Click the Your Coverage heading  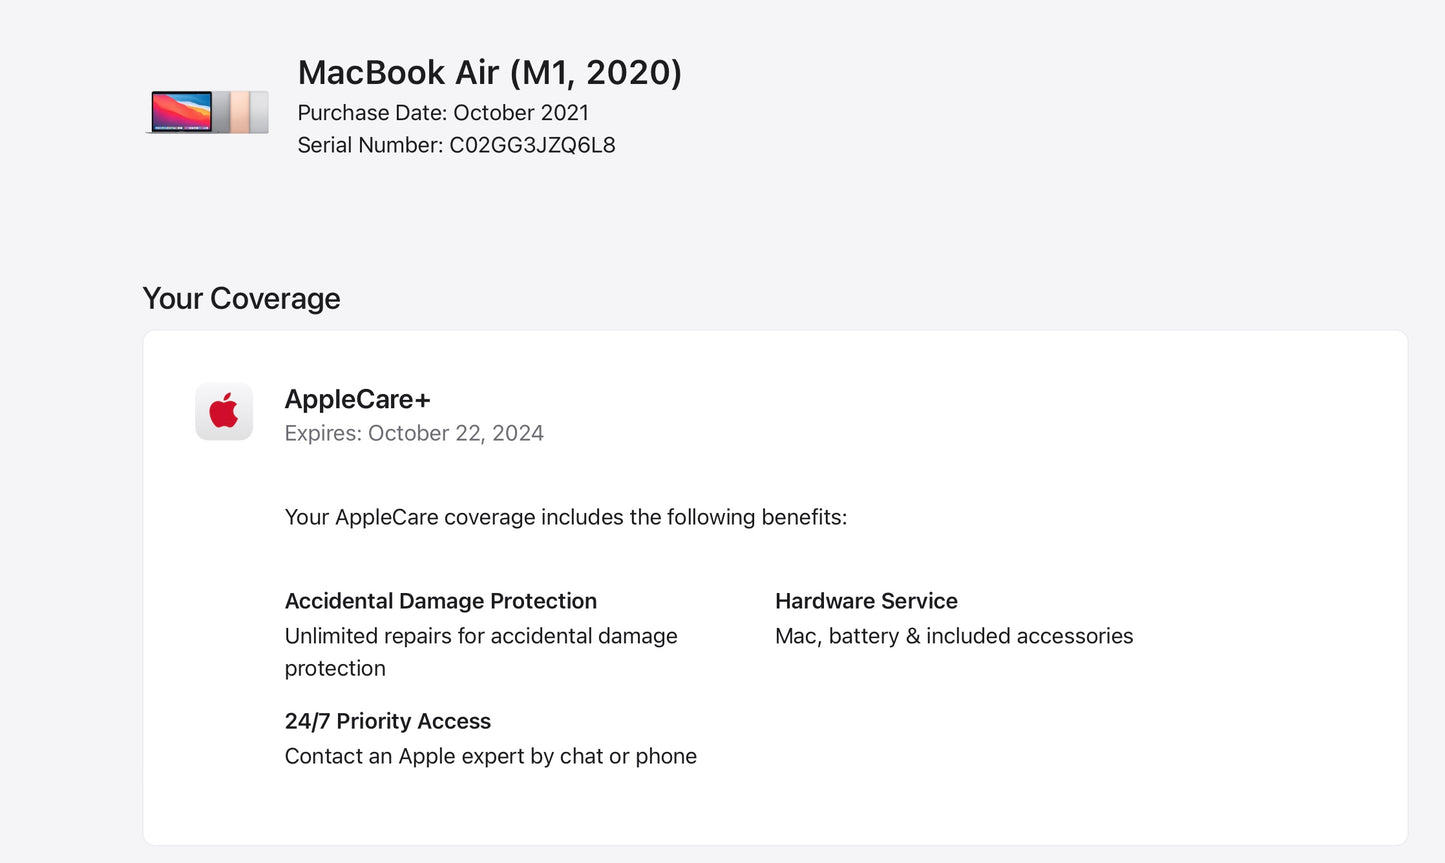[241, 298]
